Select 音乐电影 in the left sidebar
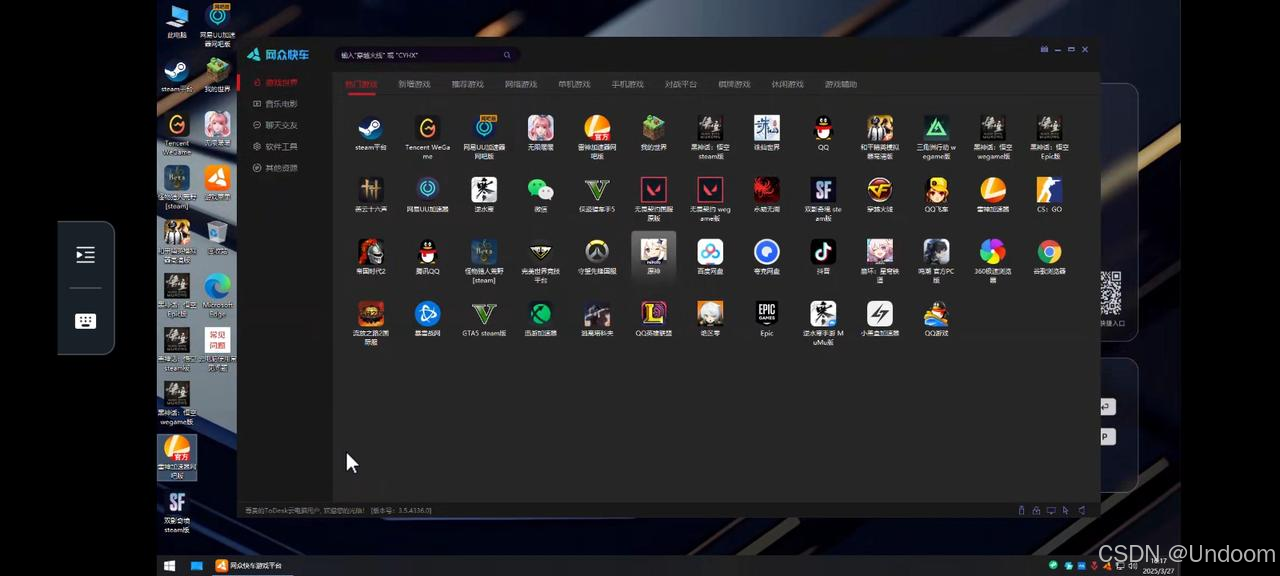 [275, 104]
